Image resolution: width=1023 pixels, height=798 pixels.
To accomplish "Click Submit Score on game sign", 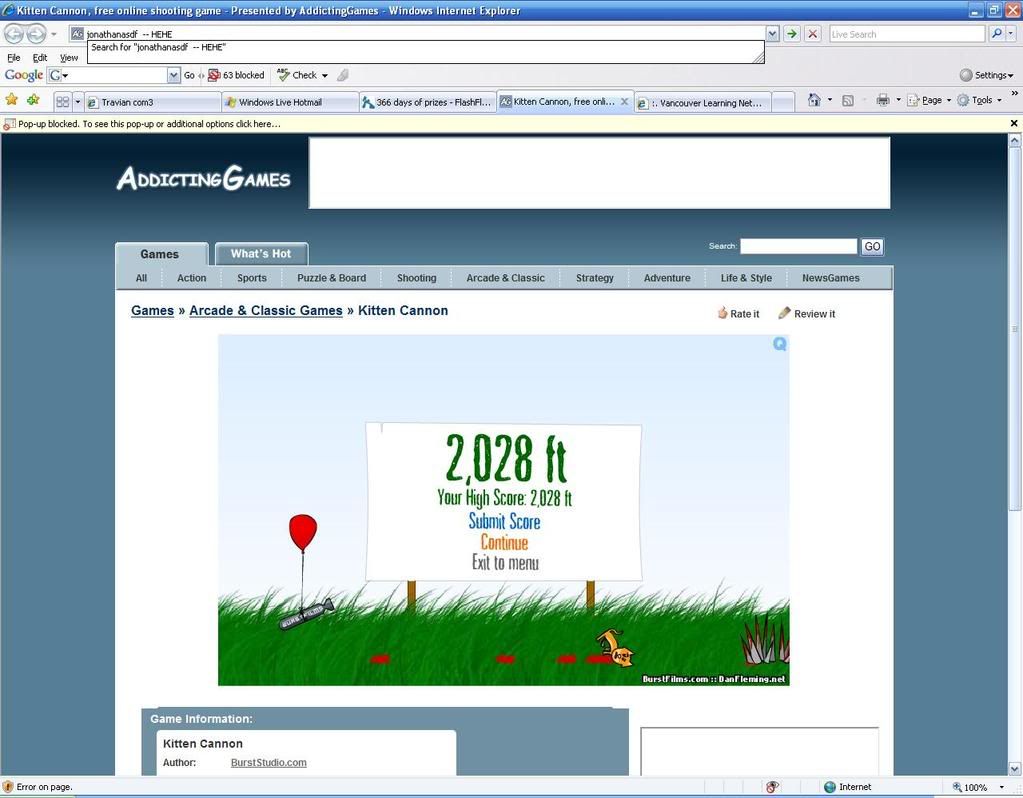I will coord(504,521).
